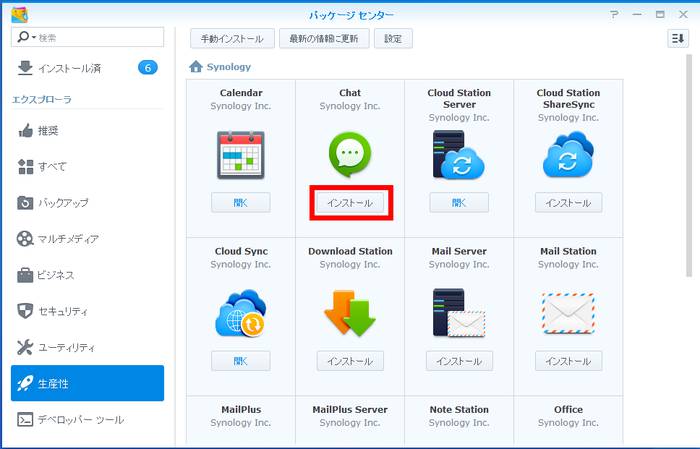The image size is (700, 449).
Task: Select the 生産性 productivity category
Action: (88, 383)
